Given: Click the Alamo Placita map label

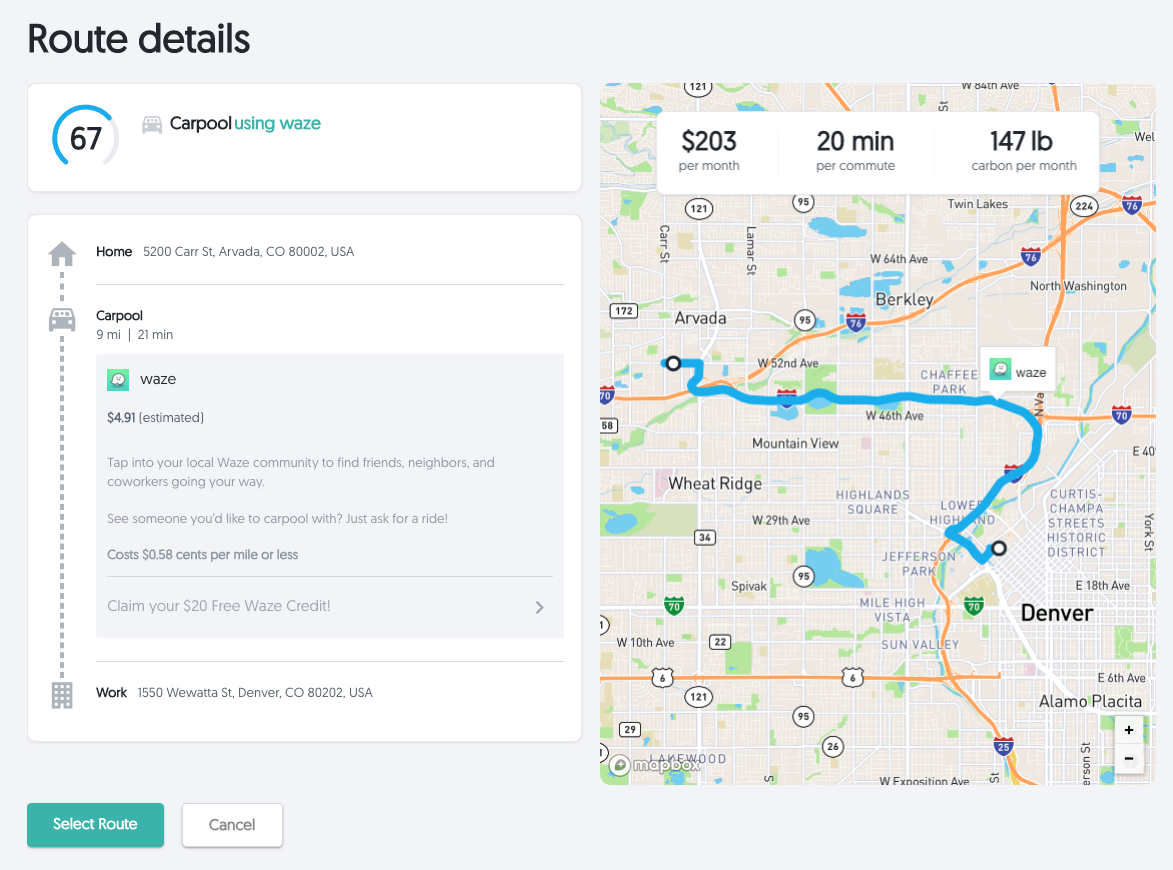Looking at the screenshot, I should point(1091,701).
